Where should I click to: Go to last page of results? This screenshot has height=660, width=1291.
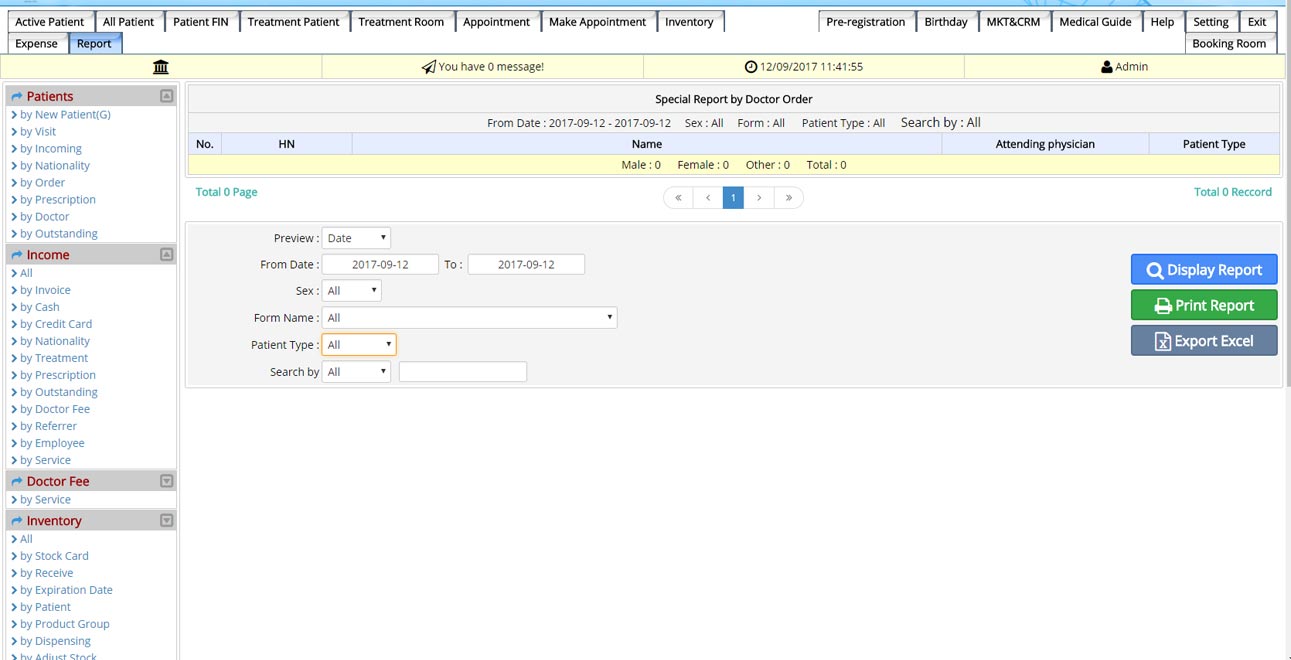[789, 198]
